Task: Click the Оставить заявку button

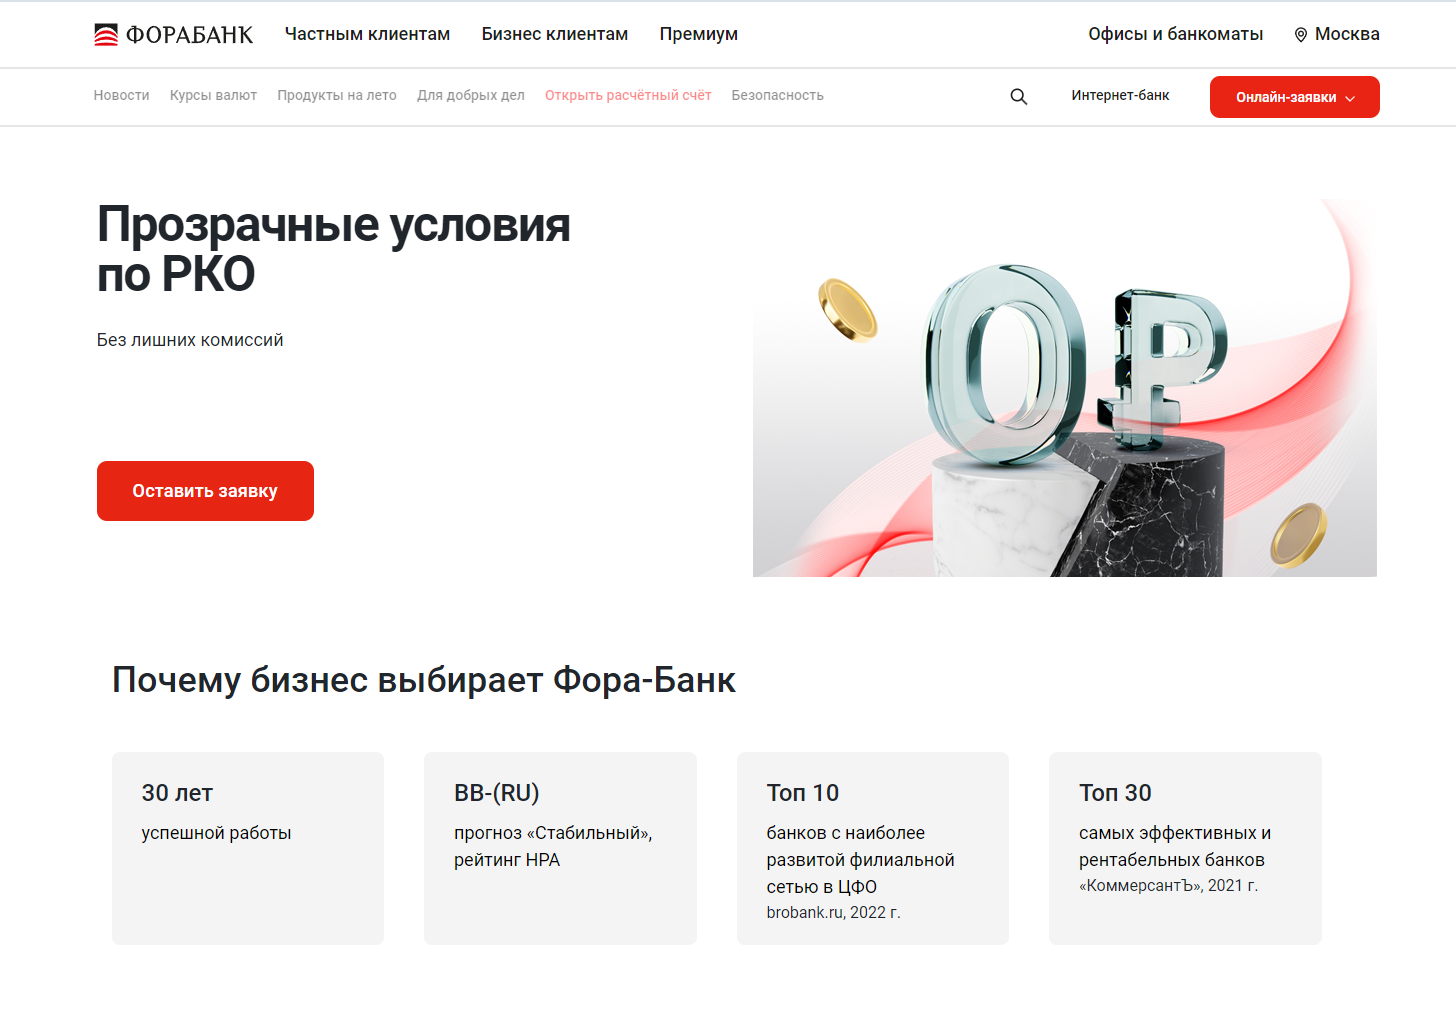Action: pyautogui.click(x=205, y=491)
